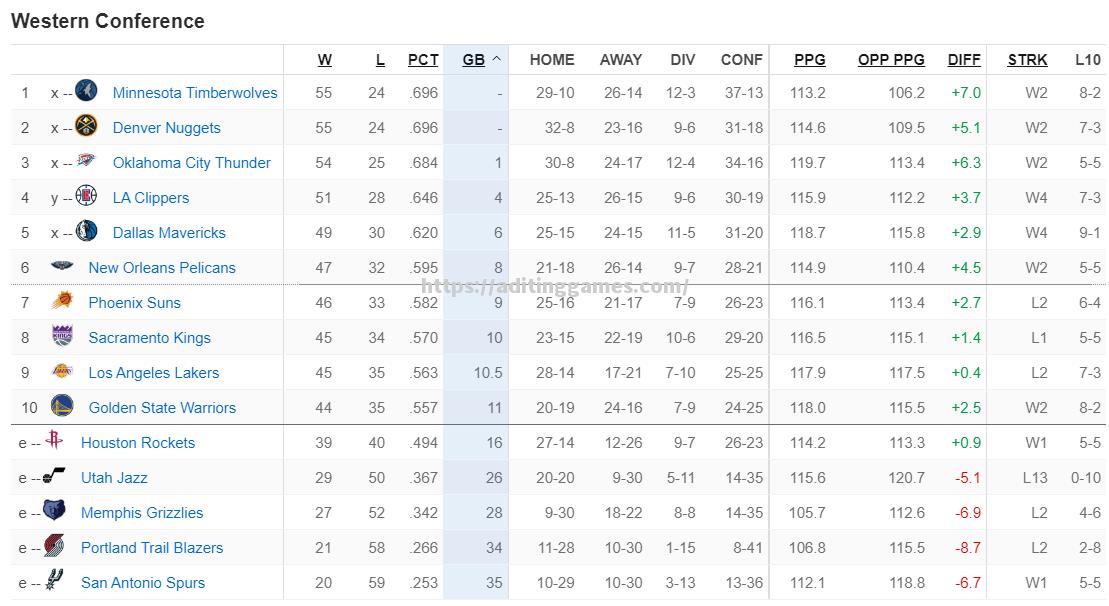Open the Sacramento Kings team page
This screenshot has height=606, width=1109.
coord(149,338)
